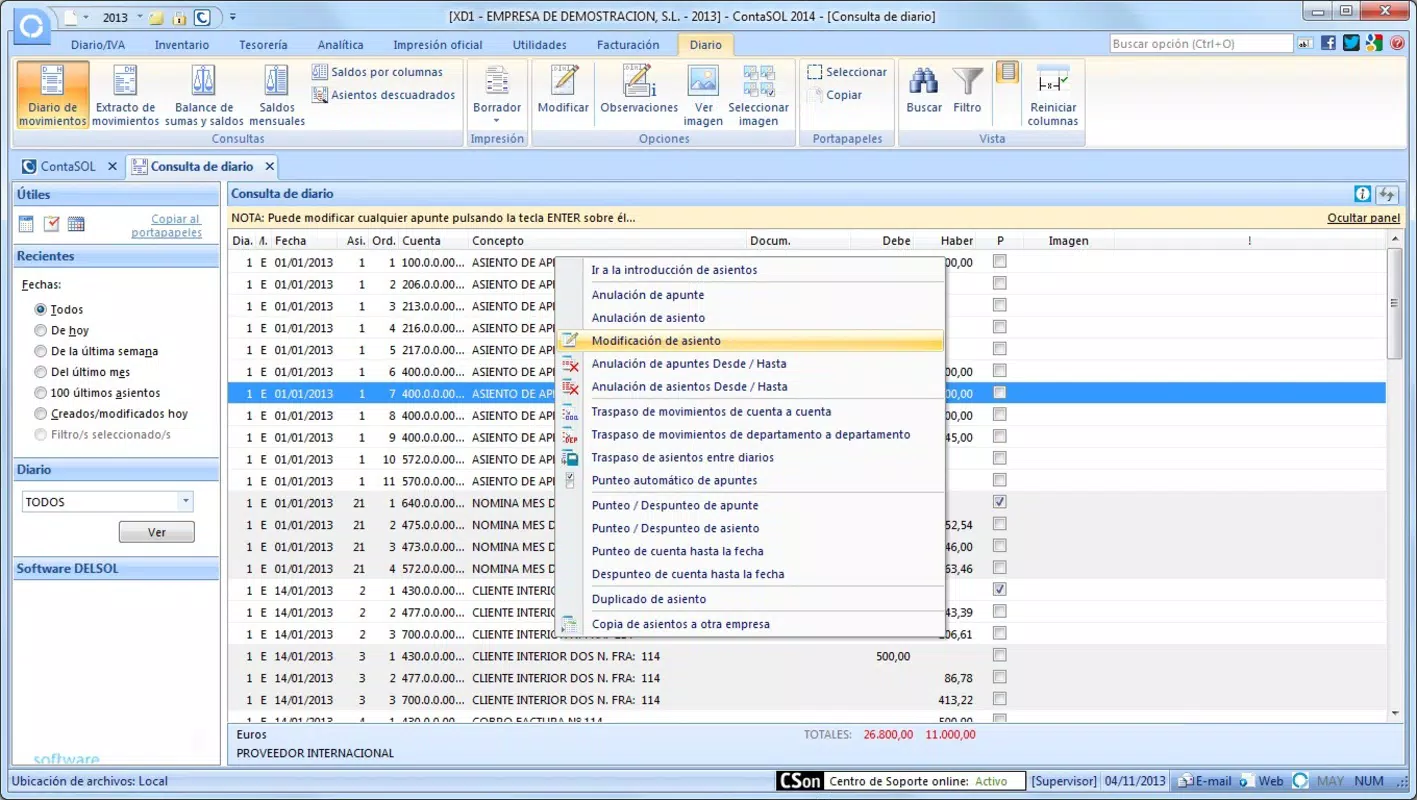Click Seleccionar in Portapapeles group
Viewport: 1417px width, 800px height.
click(846, 72)
